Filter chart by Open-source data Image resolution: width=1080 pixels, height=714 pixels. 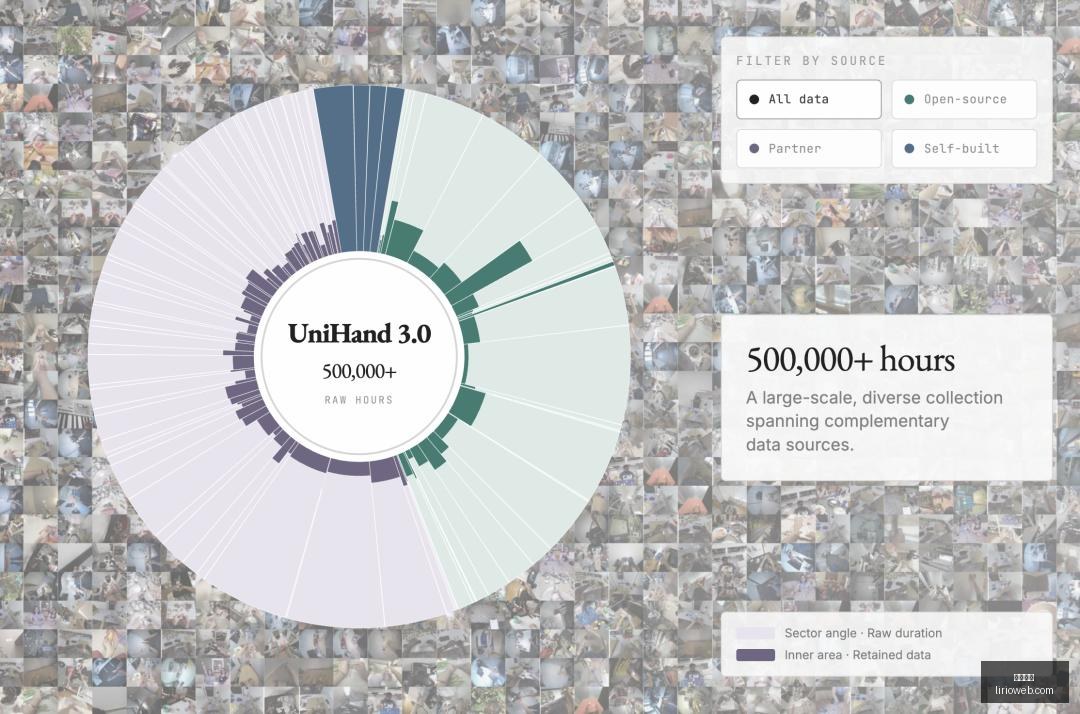click(964, 99)
